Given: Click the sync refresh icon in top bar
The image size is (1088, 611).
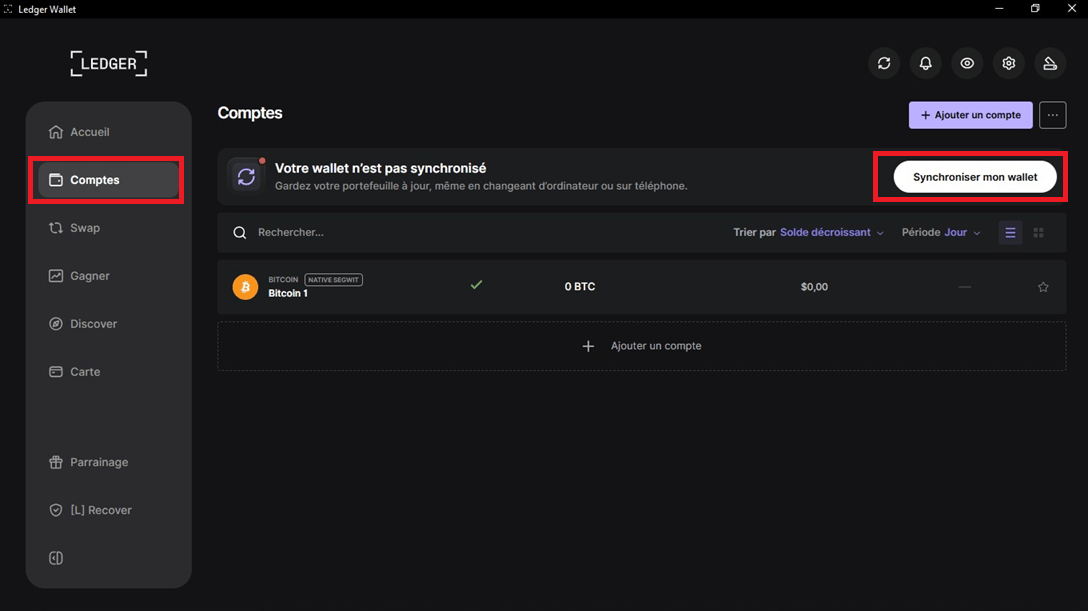Looking at the screenshot, I should pyautogui.click(x=884, y=64).
